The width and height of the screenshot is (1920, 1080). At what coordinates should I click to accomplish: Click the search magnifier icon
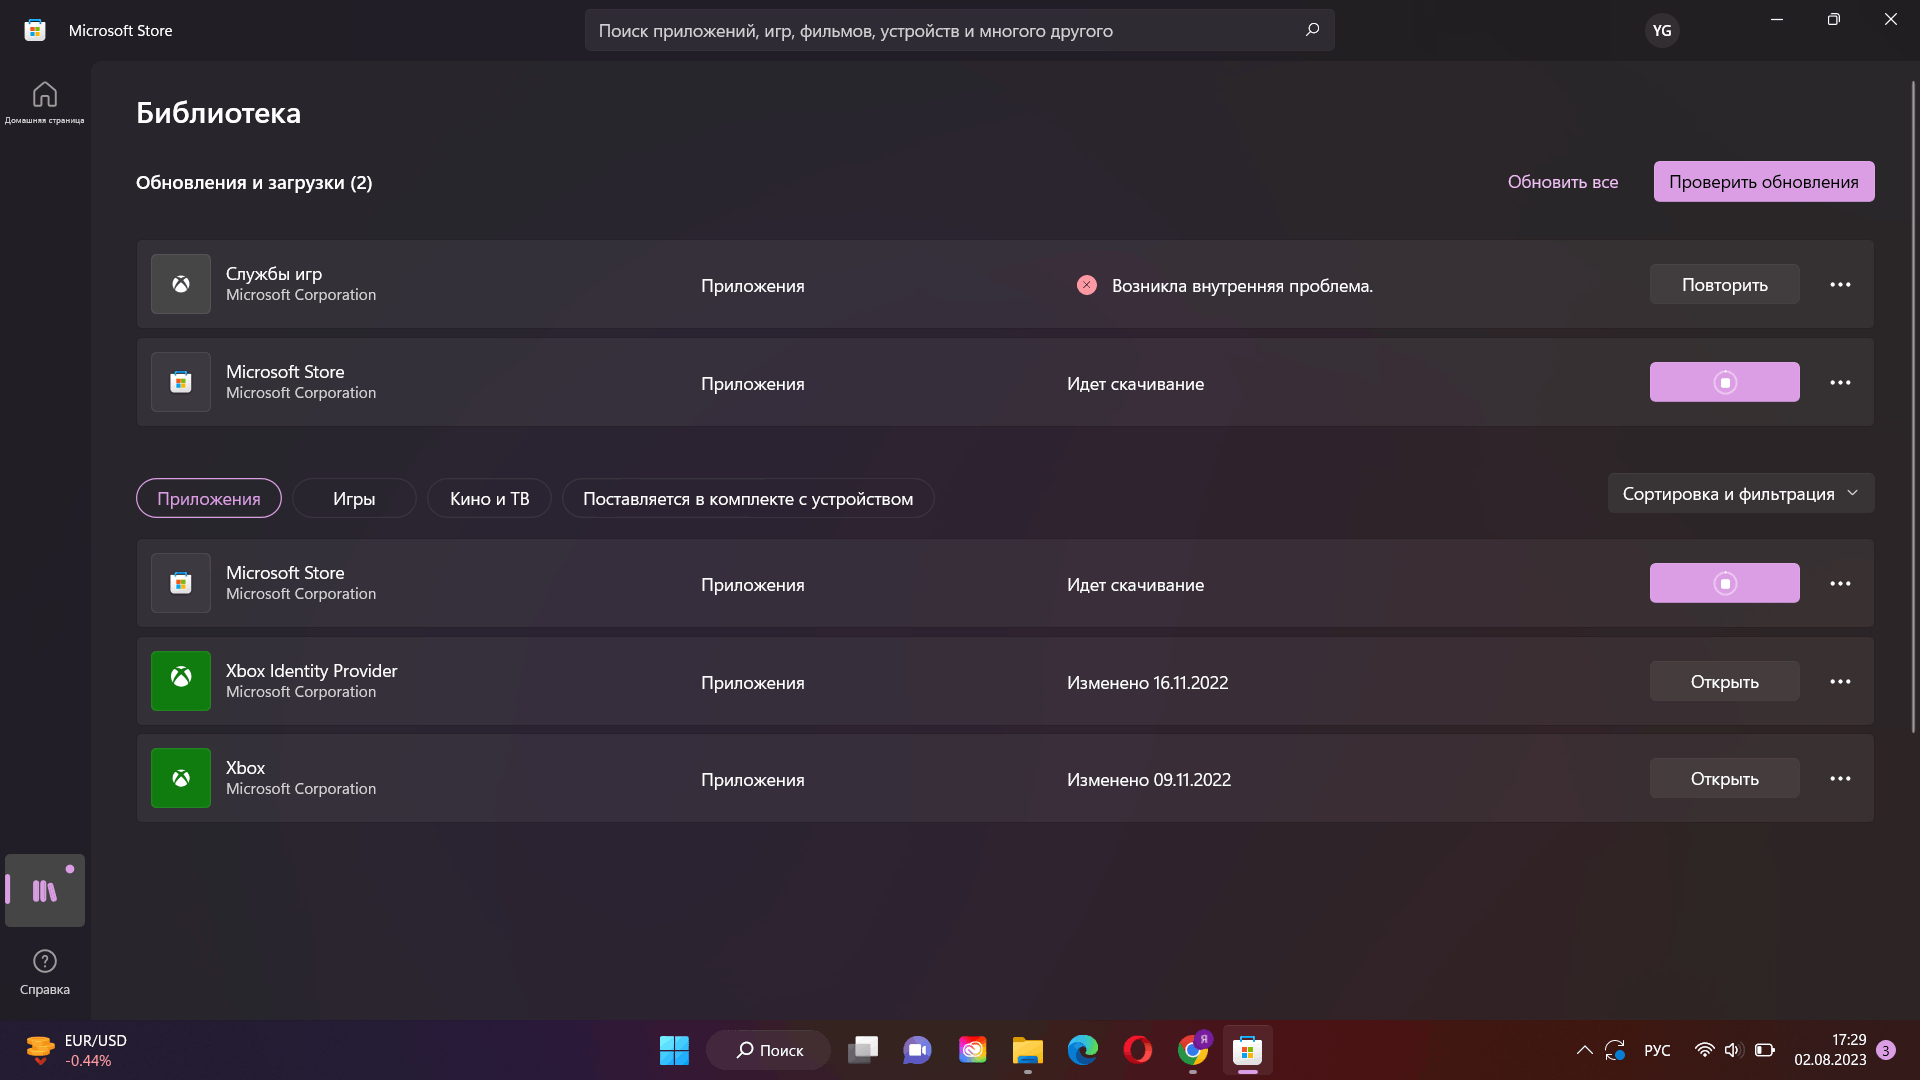click(x=1312, y=30)
